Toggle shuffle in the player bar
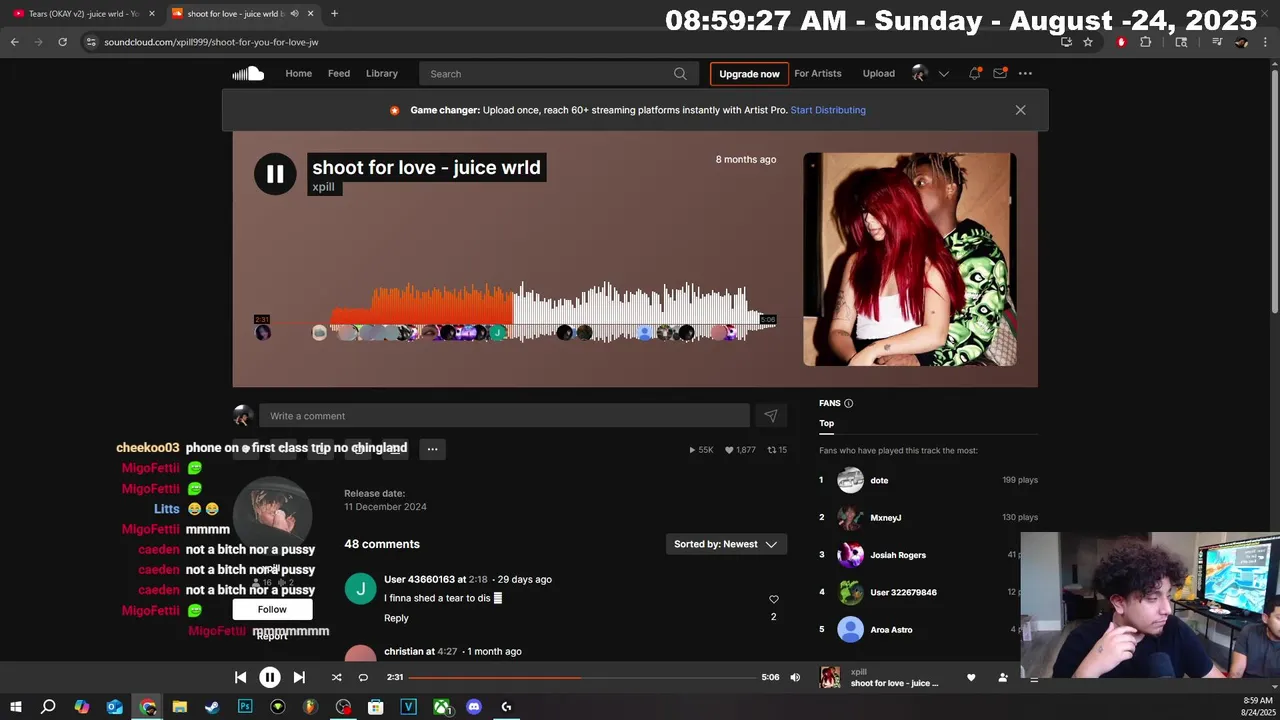This screenshot has width=1280, height=720. click(x=336, y=677)
